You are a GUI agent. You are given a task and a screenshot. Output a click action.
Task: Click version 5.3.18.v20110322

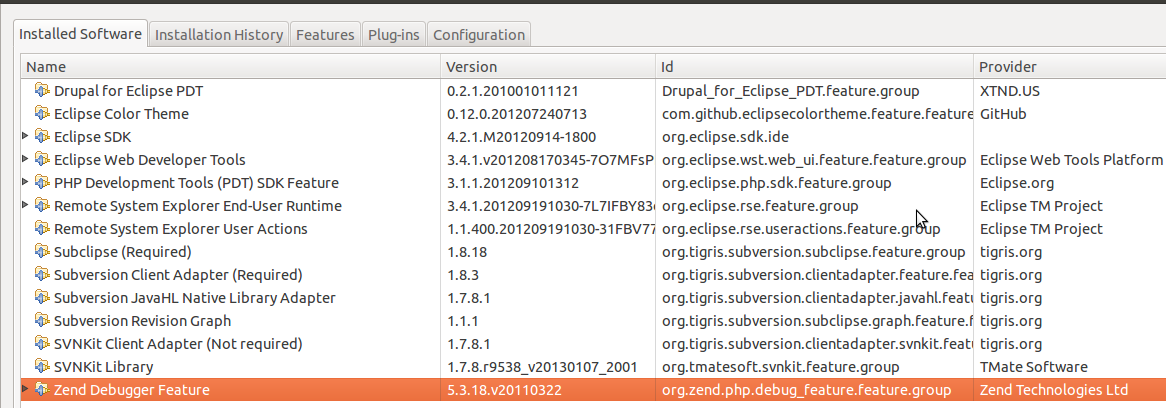pyautogui.click(x=504, y=390)
